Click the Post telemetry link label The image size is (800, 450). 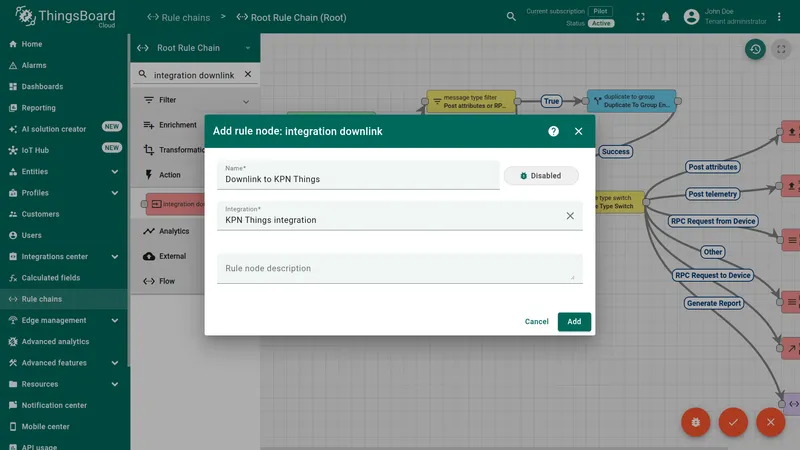pos(712,194)
